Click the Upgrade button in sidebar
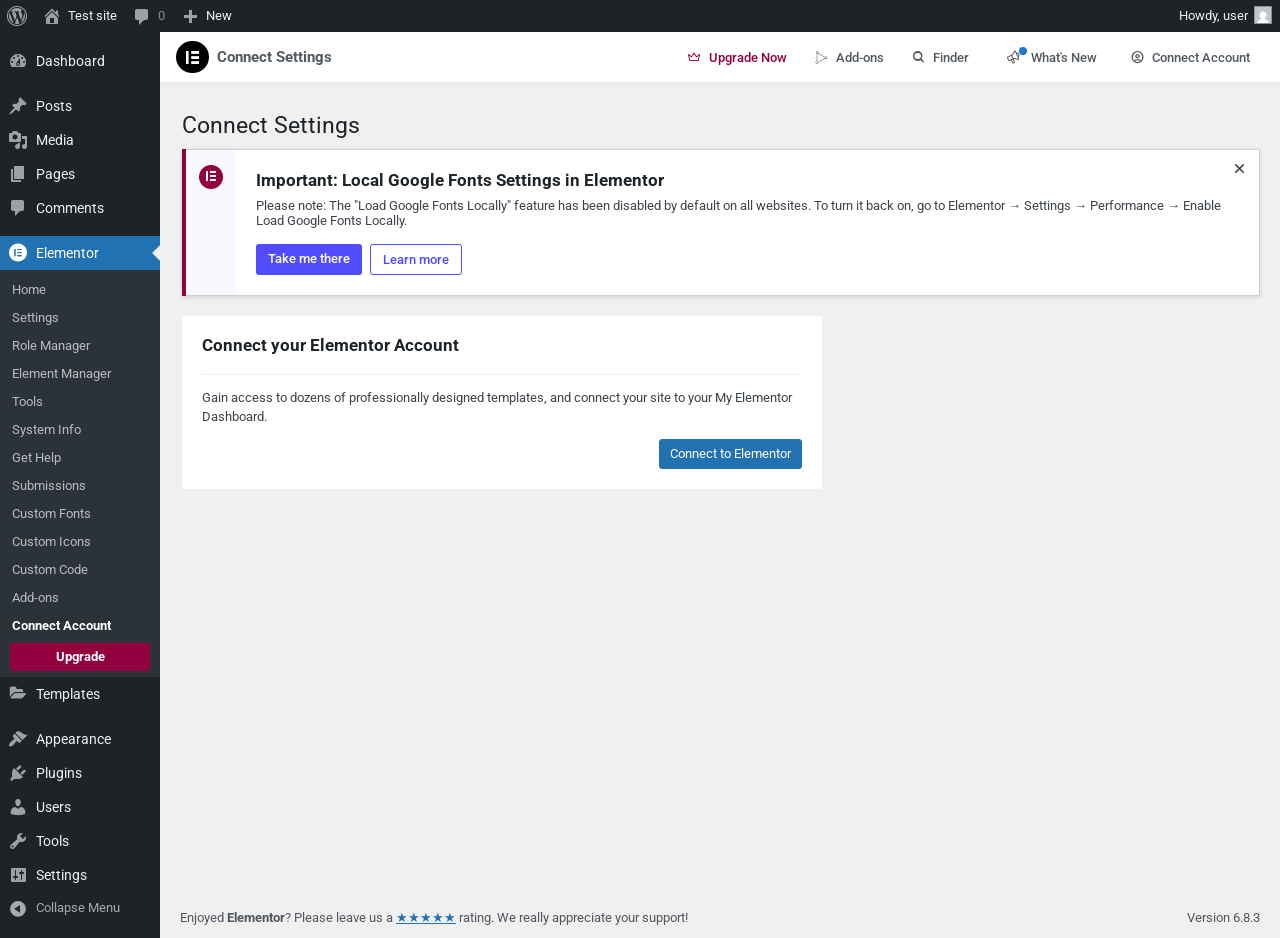The image size is (1280, 938). click(80, 657)
